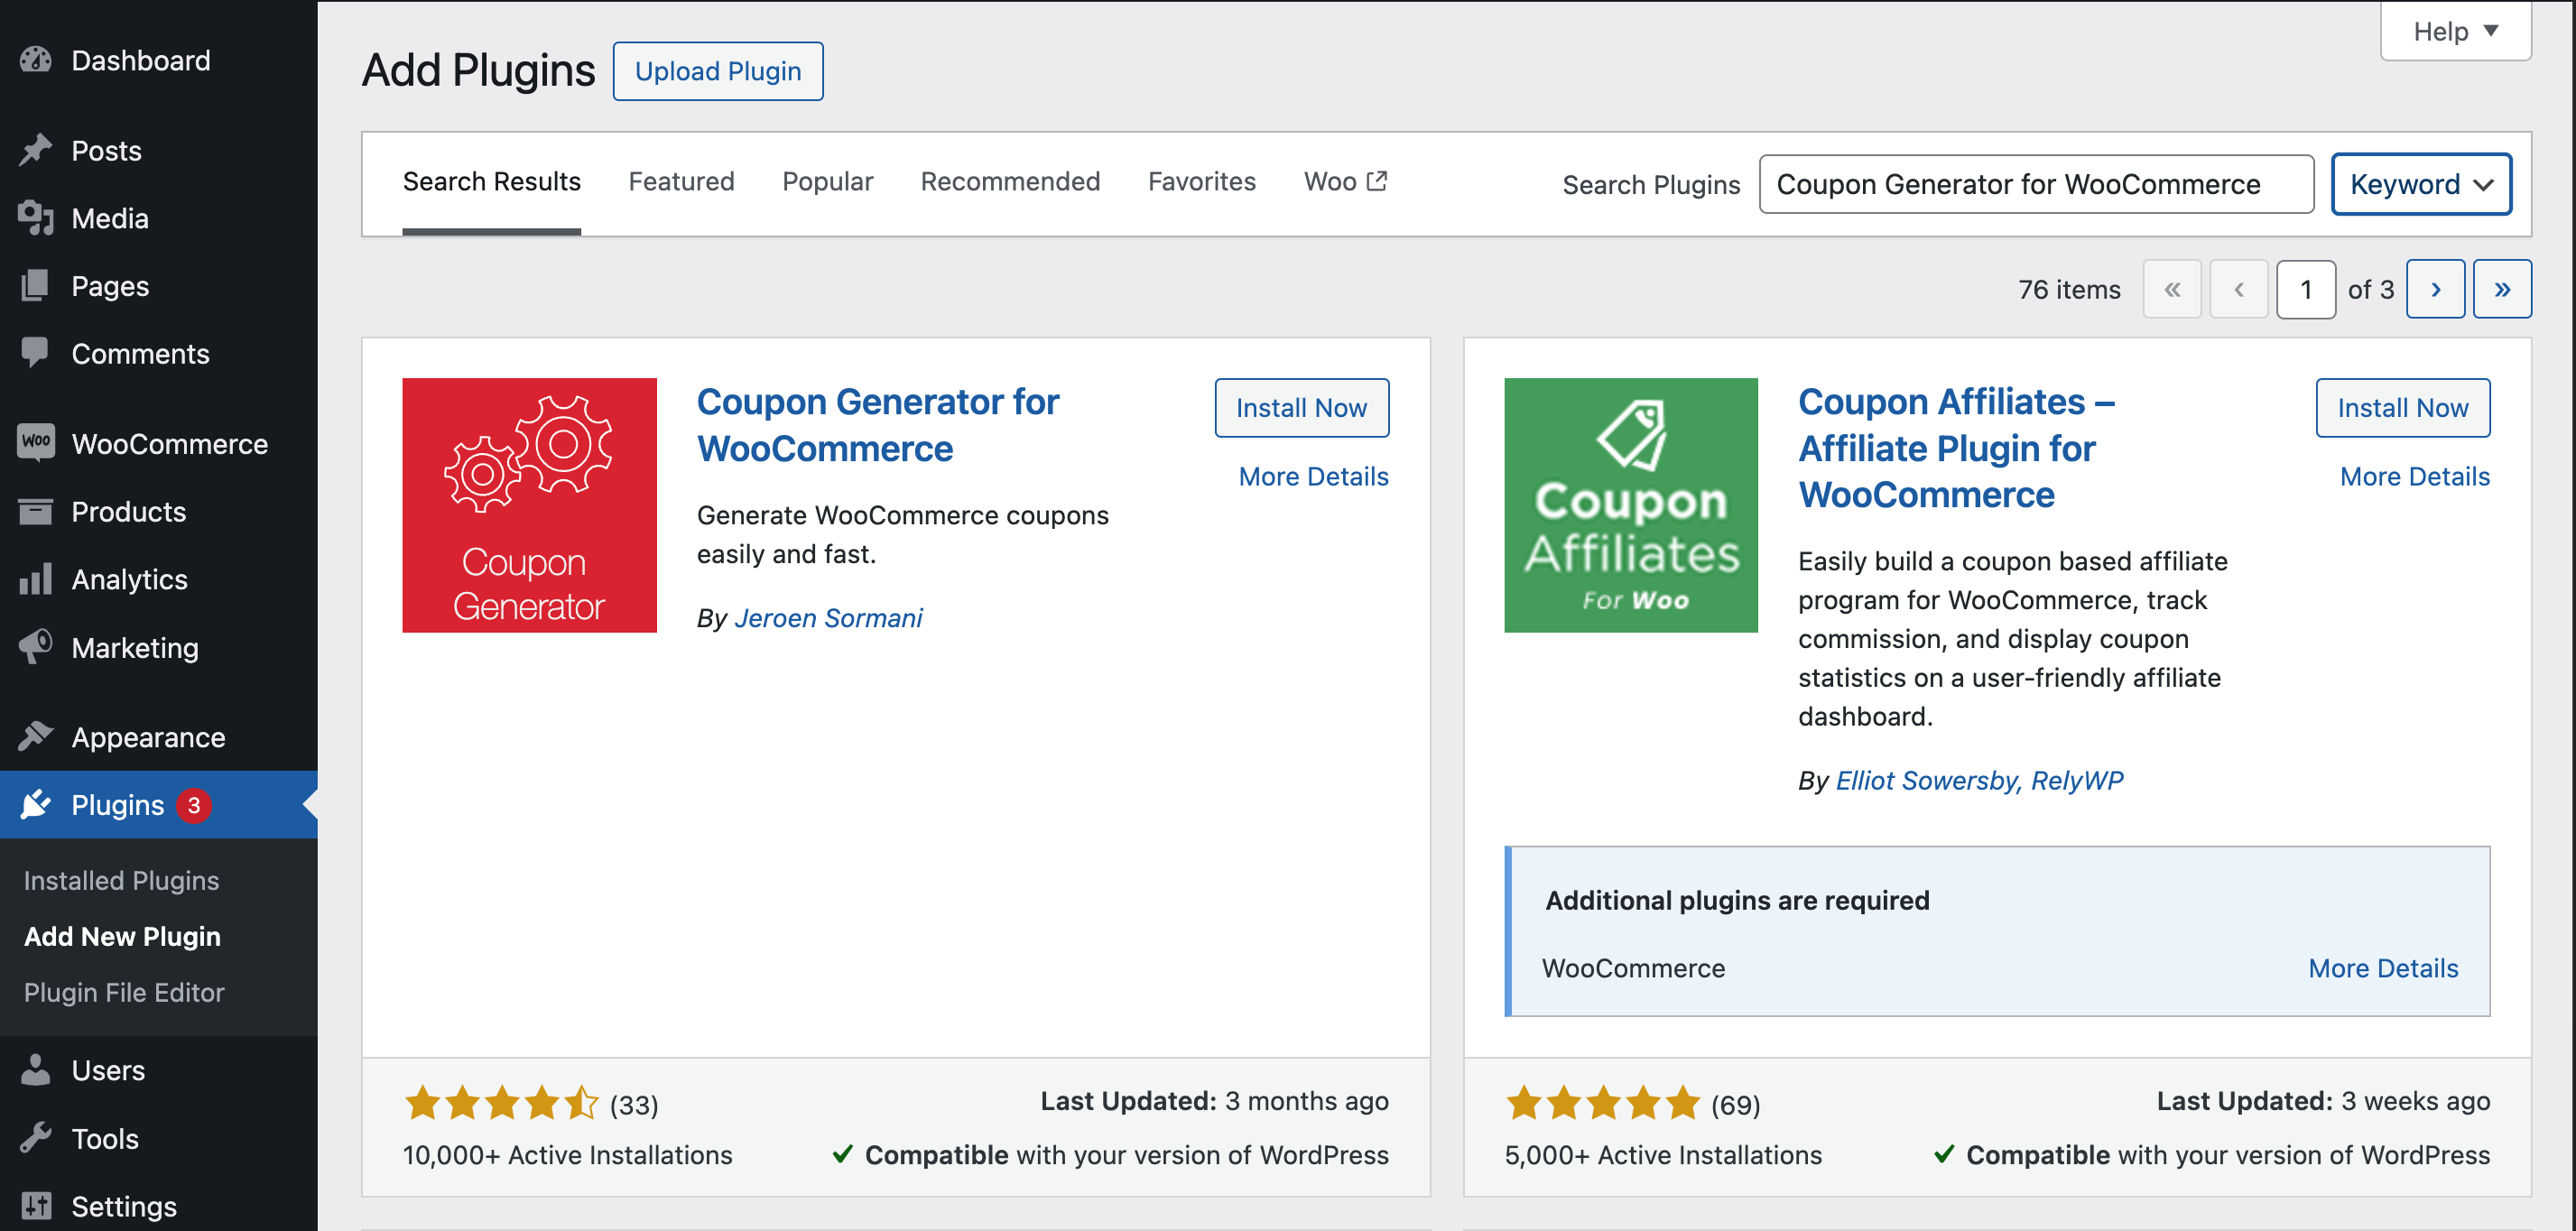Click Coupon Generator star rating (33)
Image resolution: width=2576 pixels, height=1231 pixels.
[x=531, y=1104]
